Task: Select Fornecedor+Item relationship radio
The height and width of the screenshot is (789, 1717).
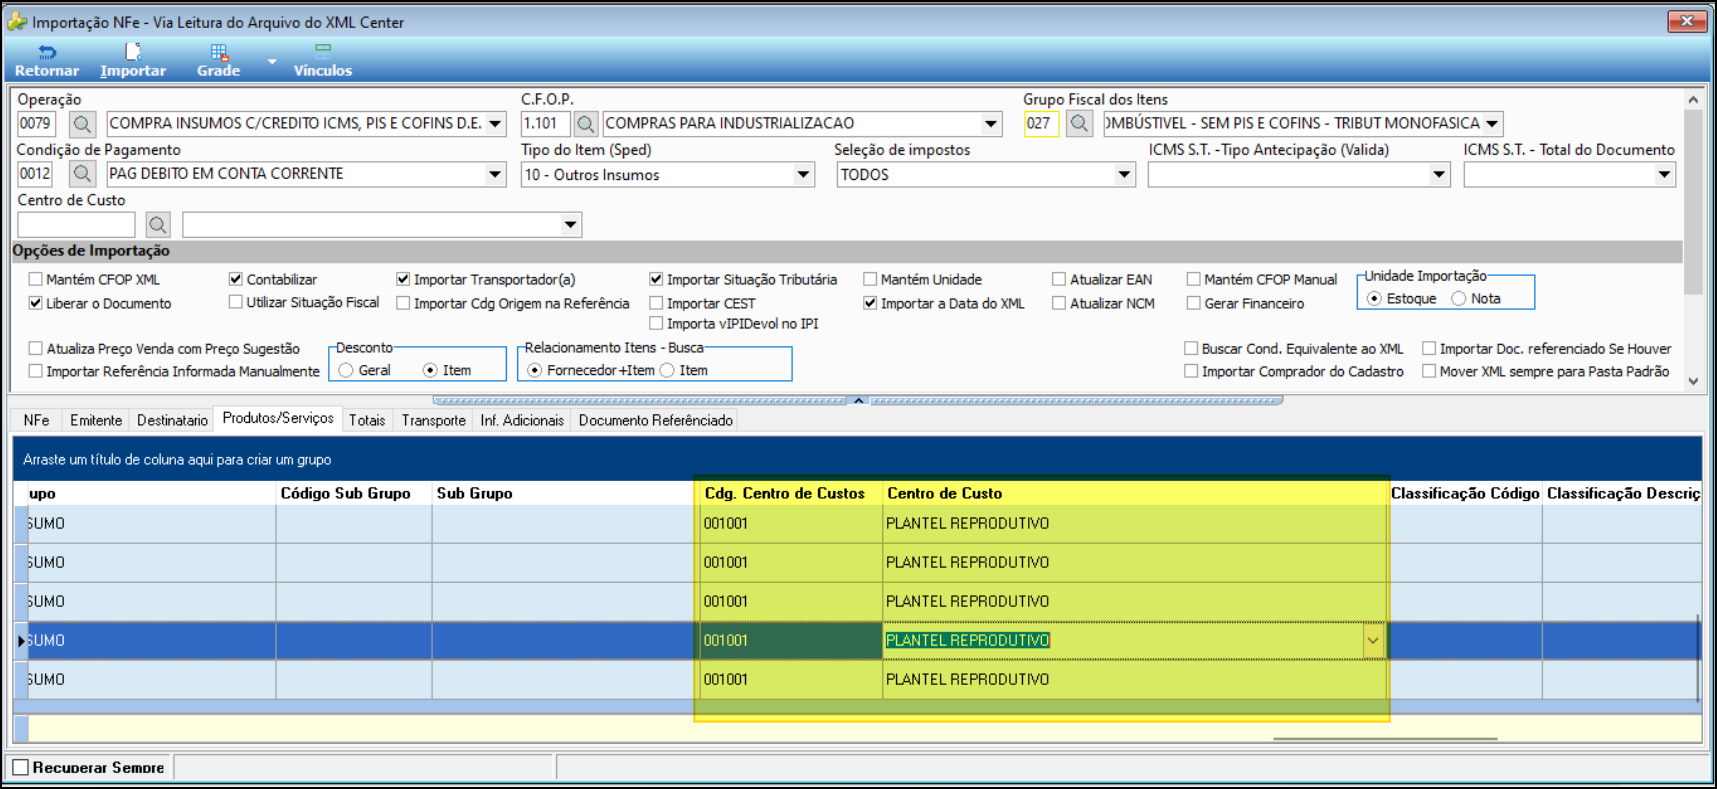Action: coord(535,370)
